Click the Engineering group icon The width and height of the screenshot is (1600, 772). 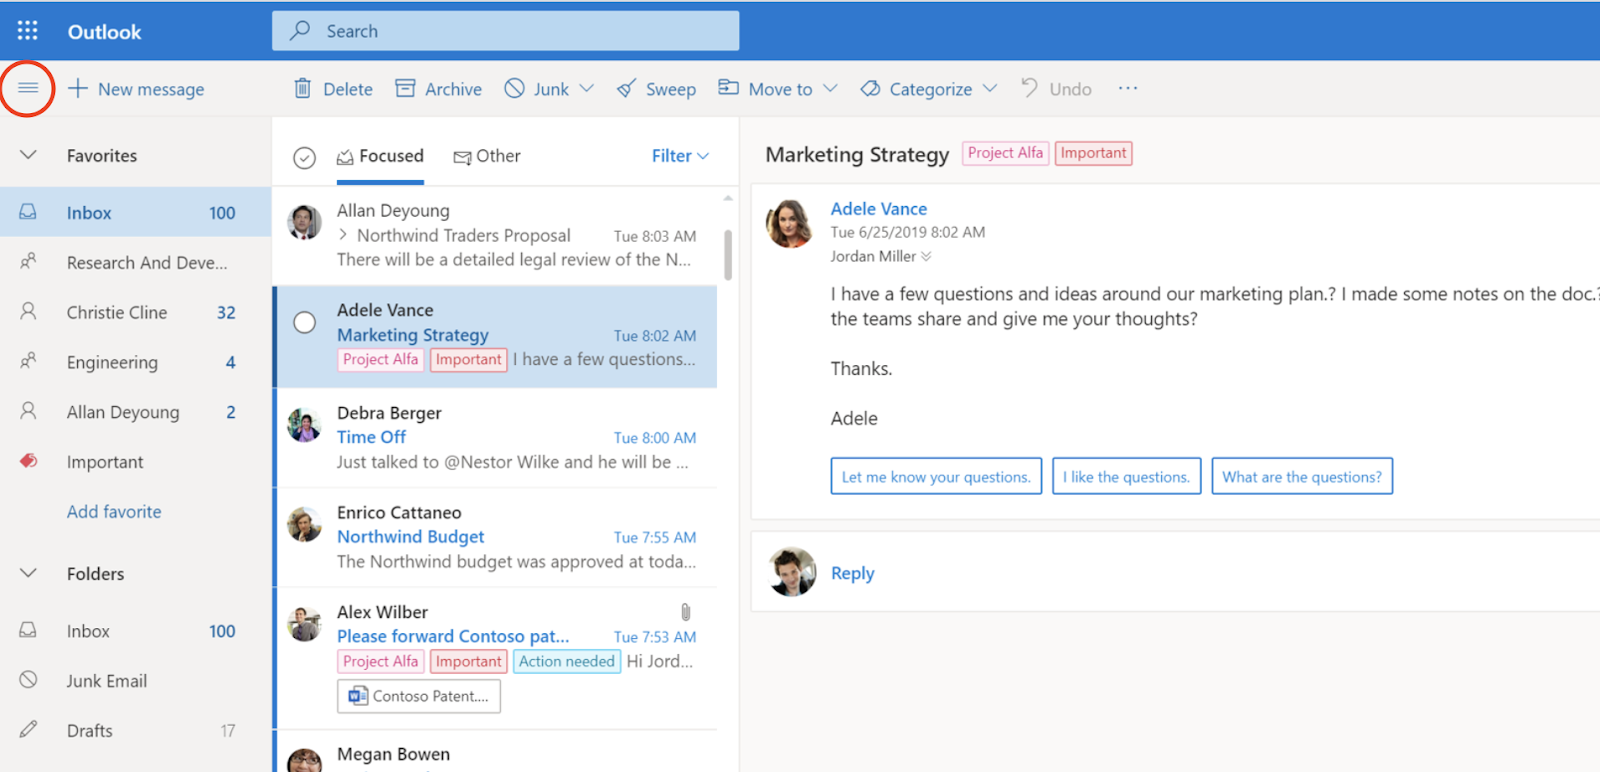[x=28, y=361]
